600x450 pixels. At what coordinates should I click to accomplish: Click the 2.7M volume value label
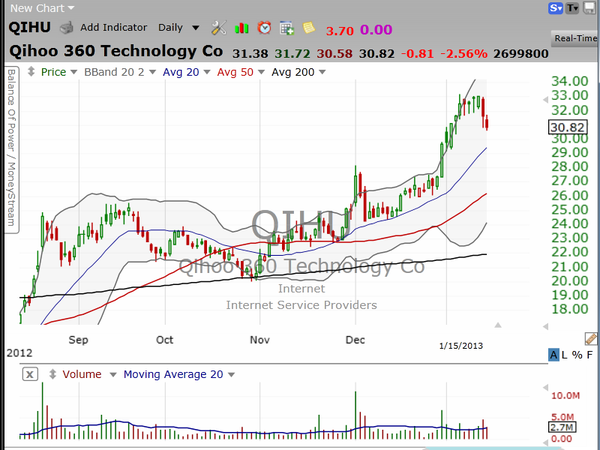pyautogui.click(x=562, y=427)
